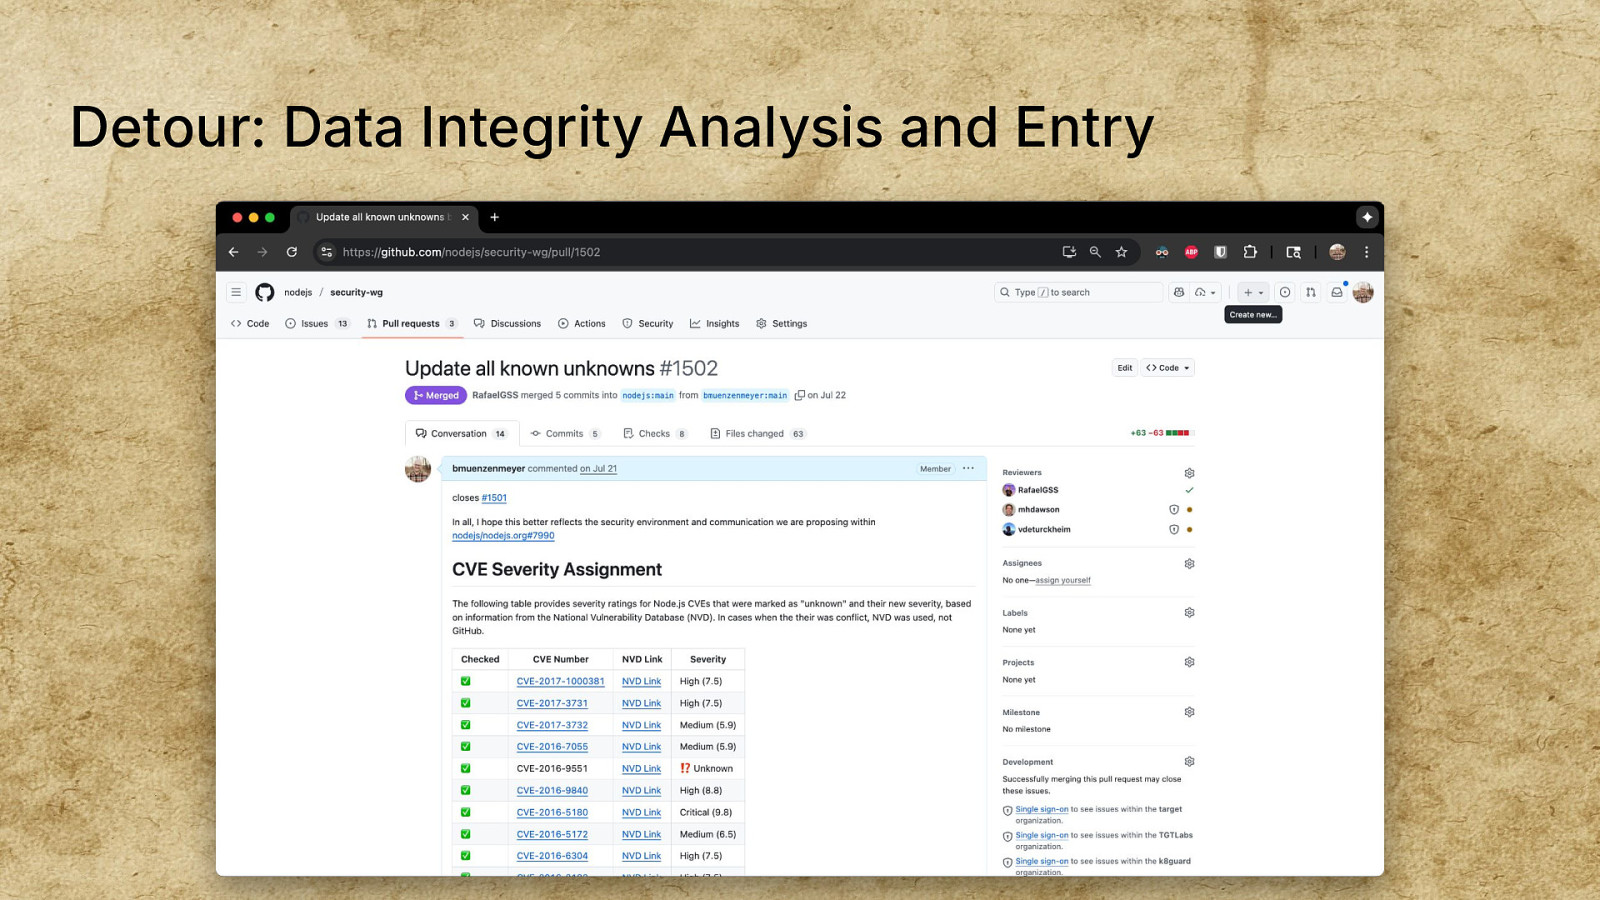The height and width of the screenshot is (900, 1600).
Task: Toggle checkbox for CVE-2017-1000381 row
Action: [465, 681]
